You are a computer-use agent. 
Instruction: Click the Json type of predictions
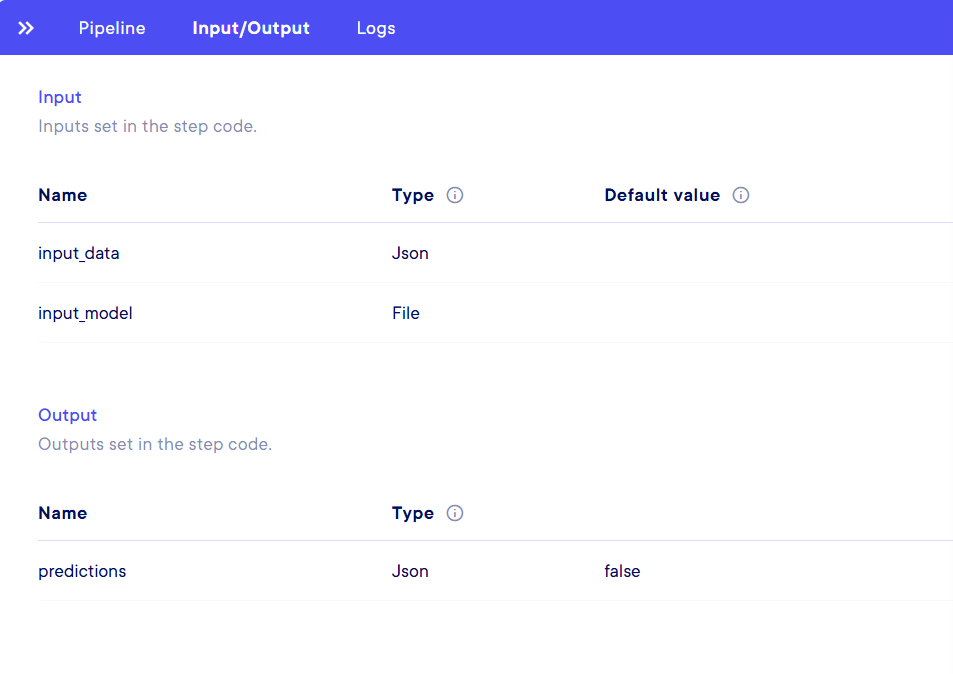410,571
